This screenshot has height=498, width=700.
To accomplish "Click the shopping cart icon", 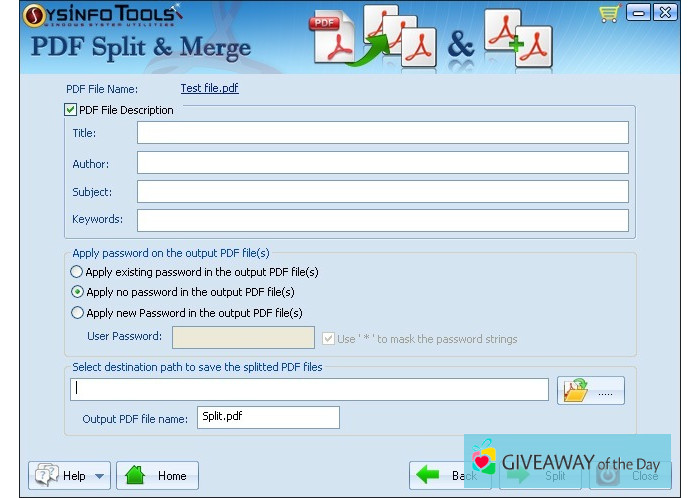I will [609, 13].
